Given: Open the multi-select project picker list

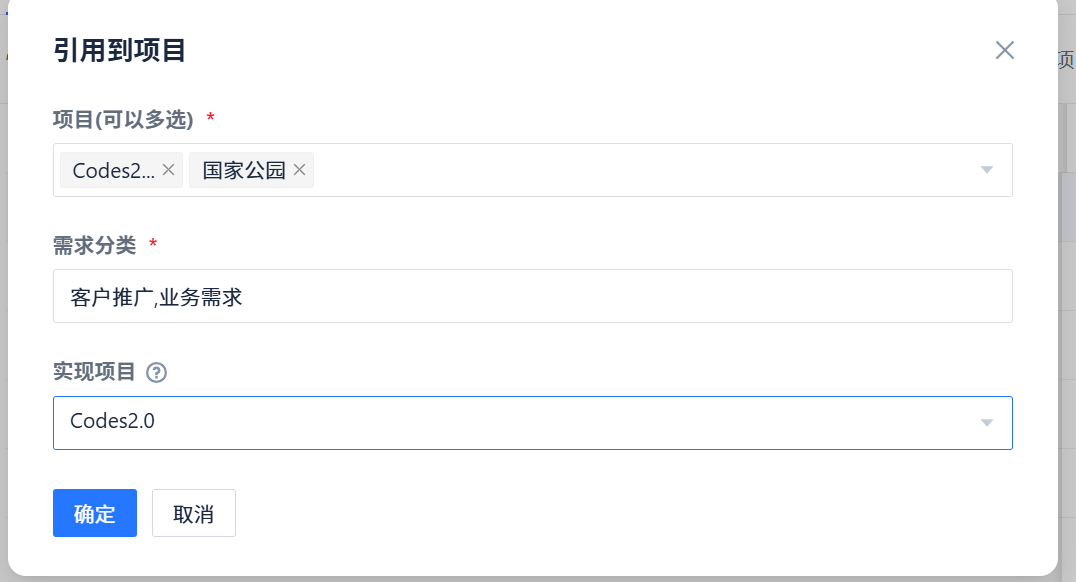Looking at the screenshot, I should coord(987,170).
